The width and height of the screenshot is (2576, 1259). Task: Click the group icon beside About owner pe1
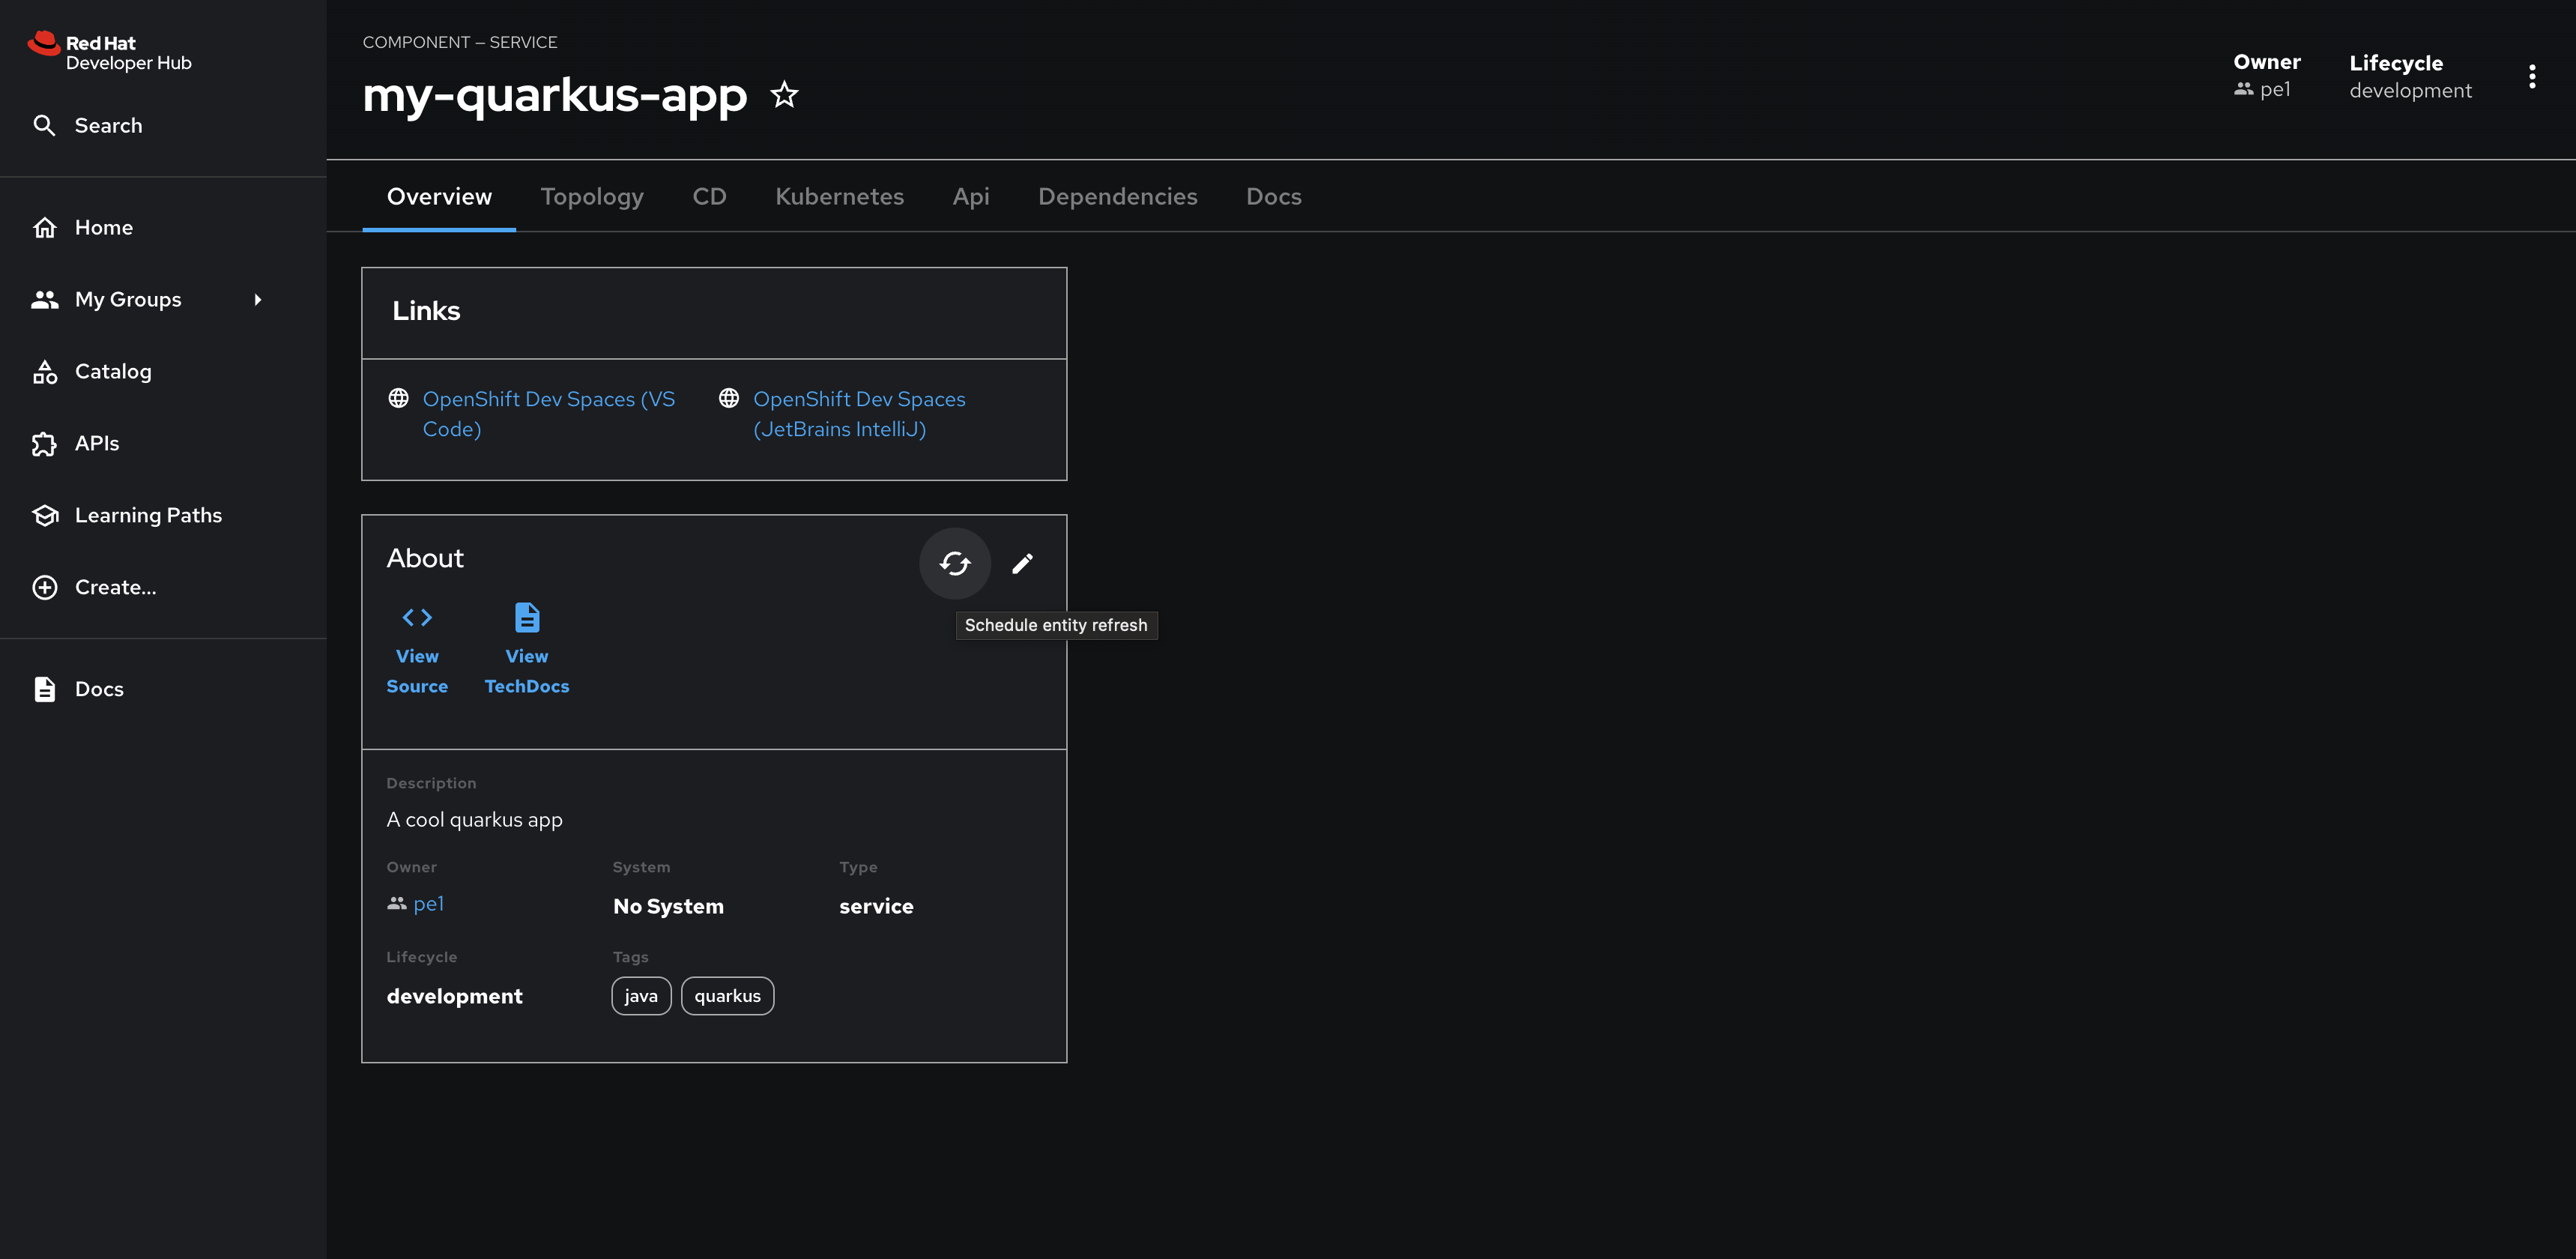396,903
